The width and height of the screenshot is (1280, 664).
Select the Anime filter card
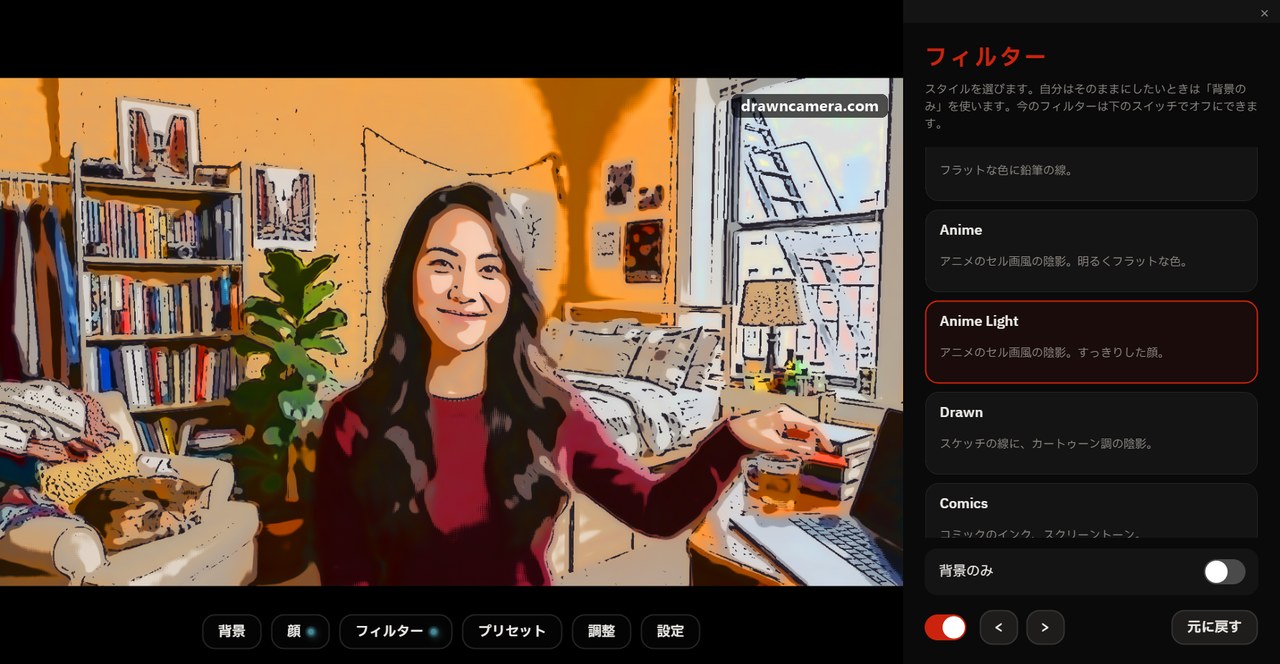(1091, 250)
